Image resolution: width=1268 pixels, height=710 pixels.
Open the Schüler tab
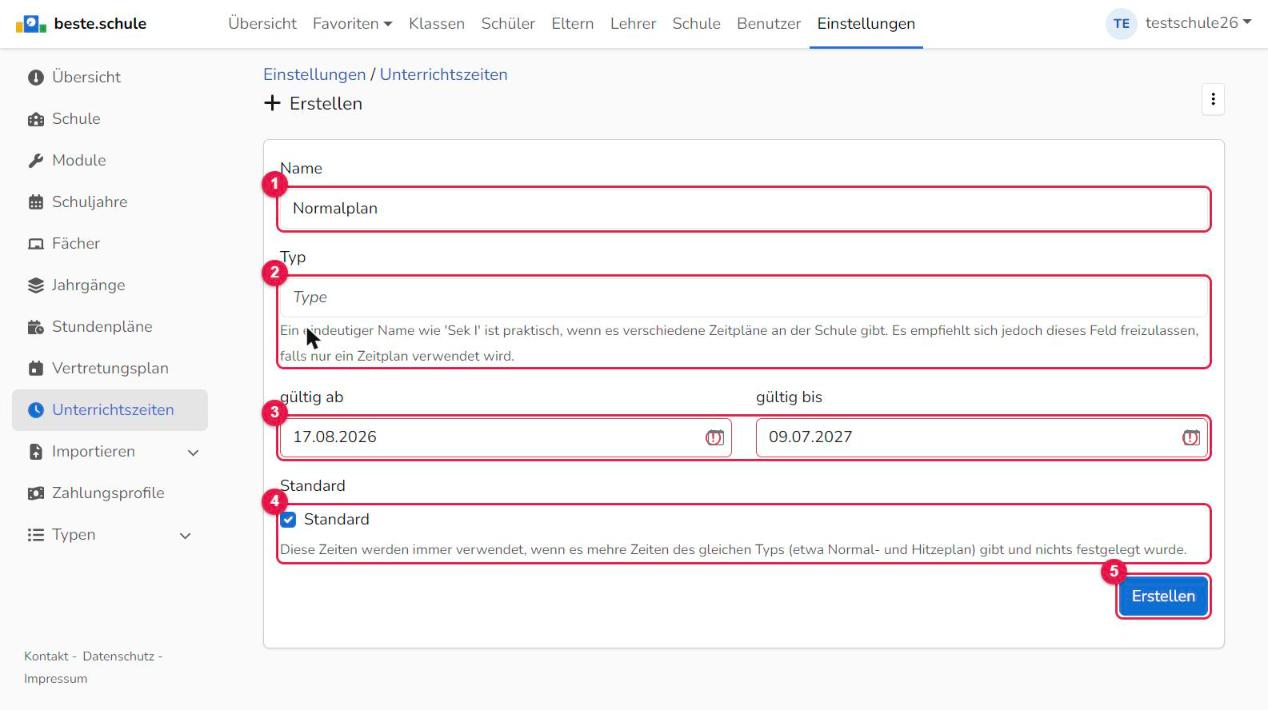508,24
